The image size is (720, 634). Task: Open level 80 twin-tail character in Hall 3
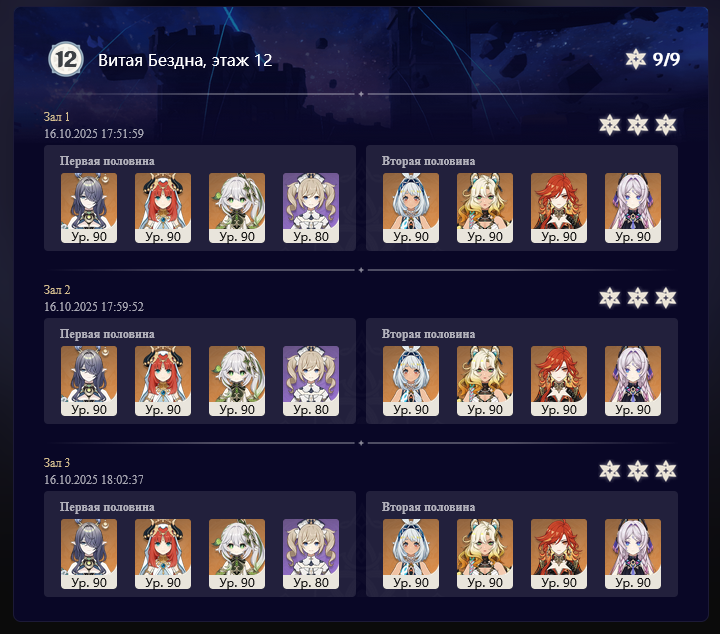point(311,554)
